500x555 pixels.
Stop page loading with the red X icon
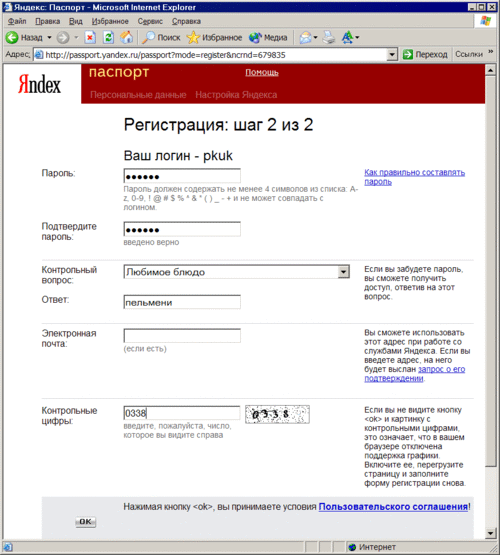(x=91, y=38)
